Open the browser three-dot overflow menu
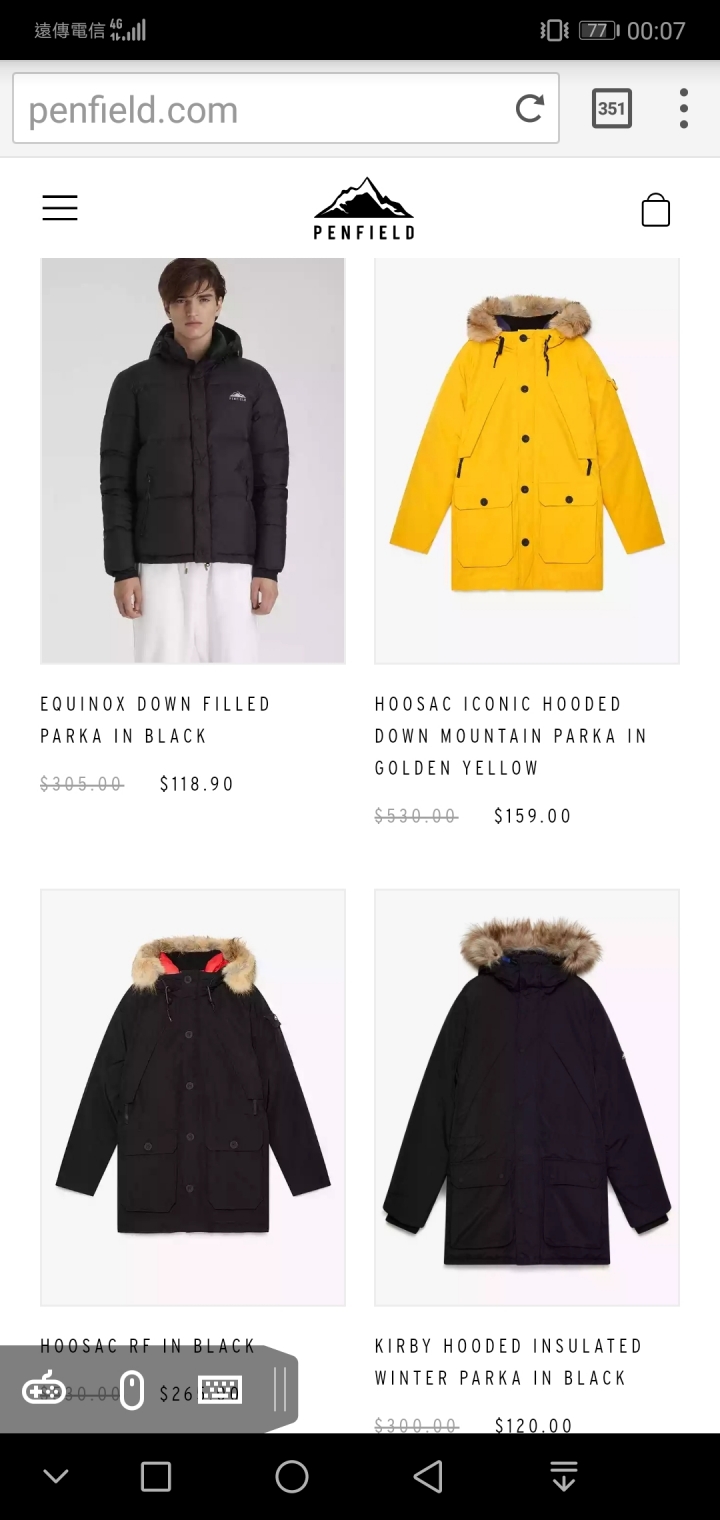This screenshot has height=1520, width=720. coord(684,108)
